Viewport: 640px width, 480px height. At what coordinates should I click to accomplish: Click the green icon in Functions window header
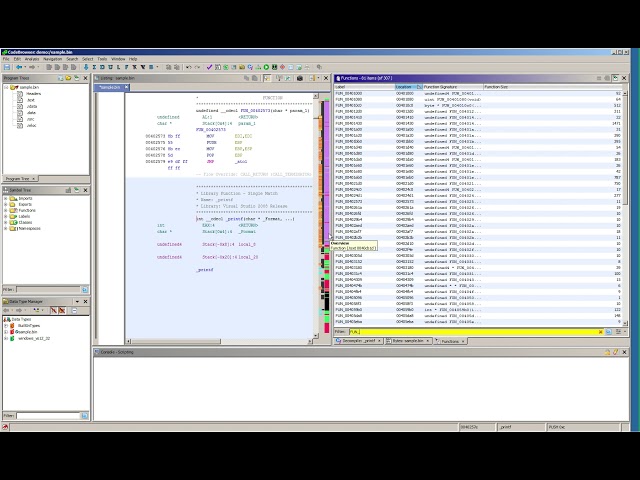(x=616, y=78)
